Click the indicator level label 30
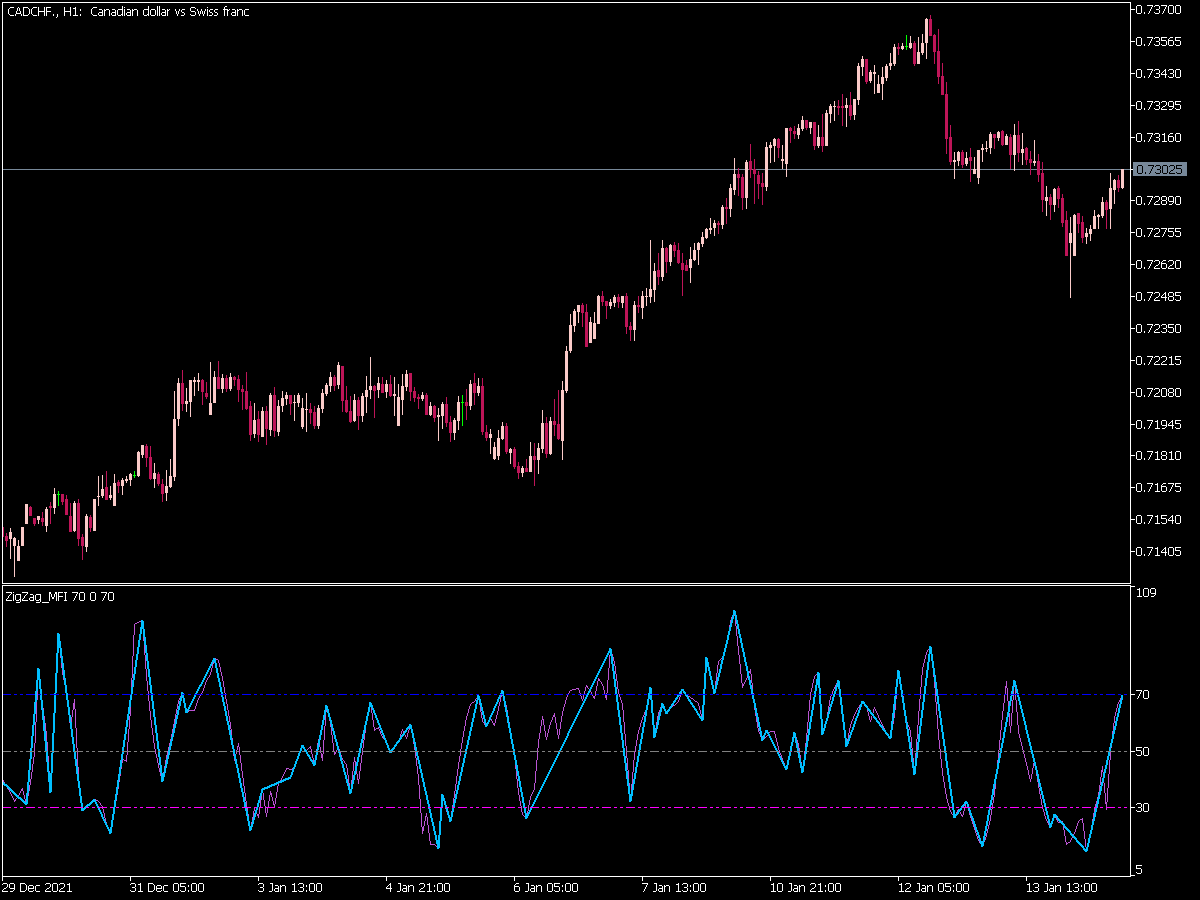 (x=1145, y=808)
